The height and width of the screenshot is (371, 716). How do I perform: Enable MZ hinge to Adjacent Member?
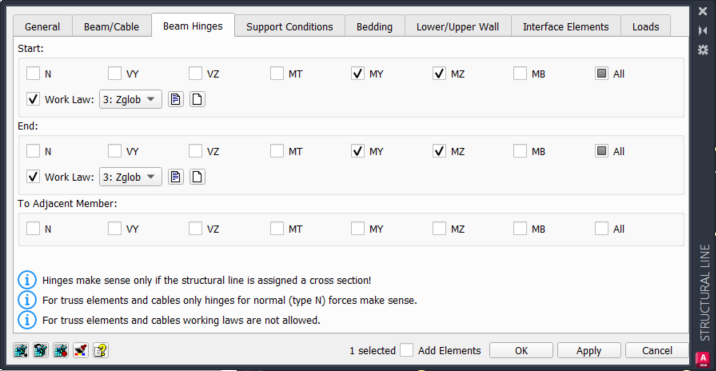(x=439, y=228)
